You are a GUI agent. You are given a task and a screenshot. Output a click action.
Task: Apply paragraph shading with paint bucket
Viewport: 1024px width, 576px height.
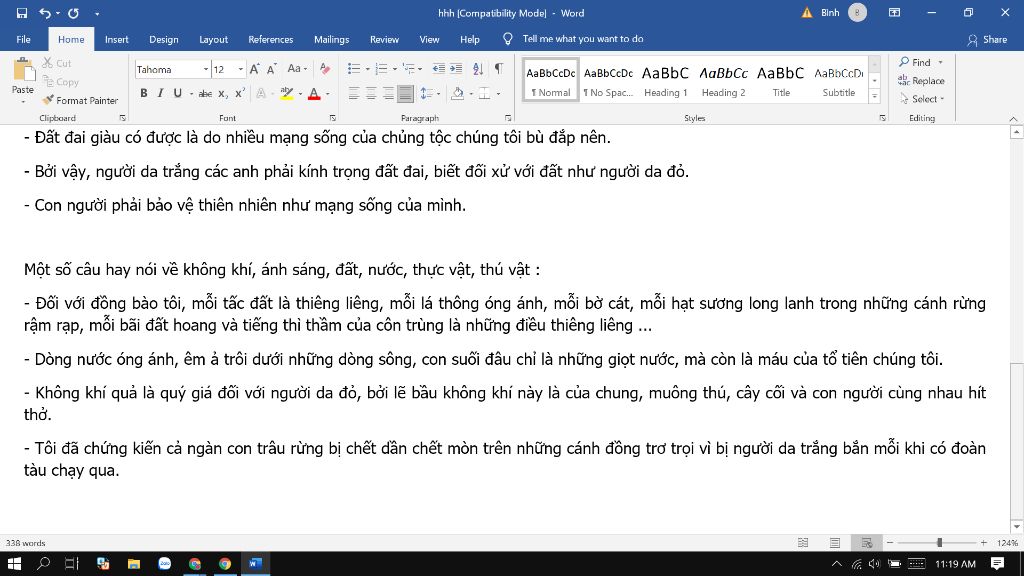coord(457,94)
